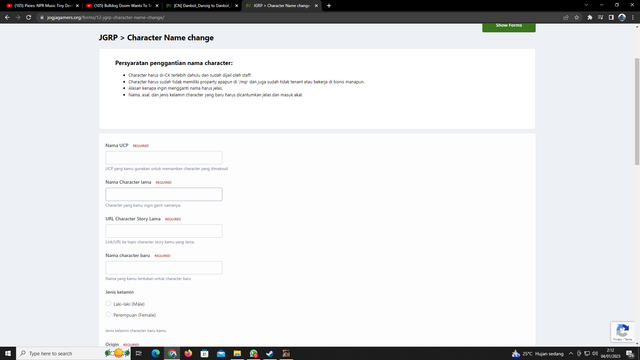Open the tab search dropdown arrow

coord(586,5)
